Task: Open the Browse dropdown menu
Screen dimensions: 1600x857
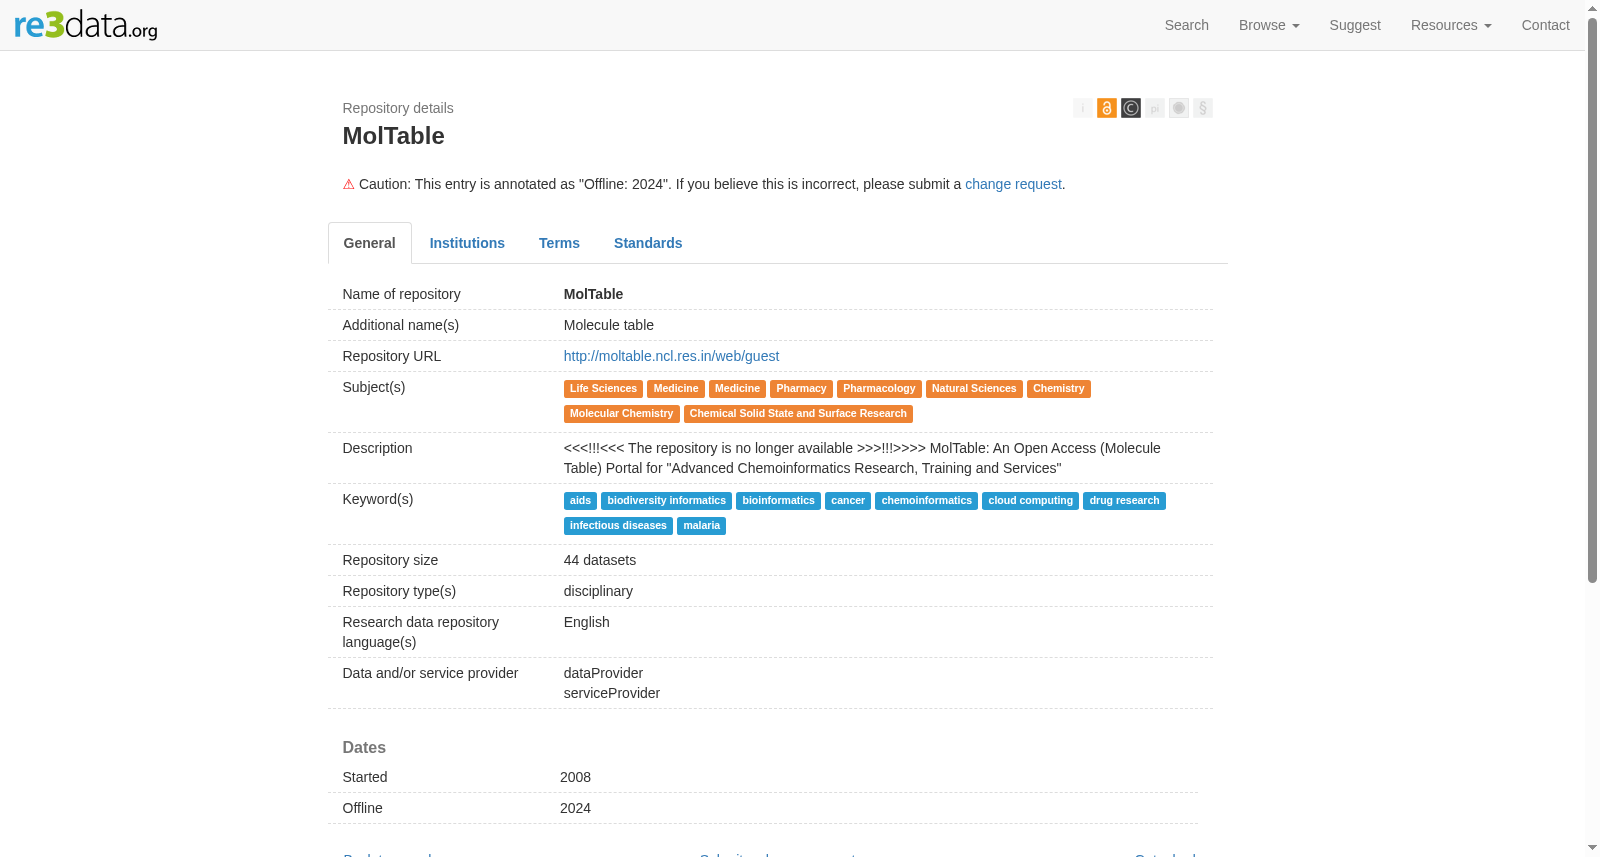Action: (1269, 25)
